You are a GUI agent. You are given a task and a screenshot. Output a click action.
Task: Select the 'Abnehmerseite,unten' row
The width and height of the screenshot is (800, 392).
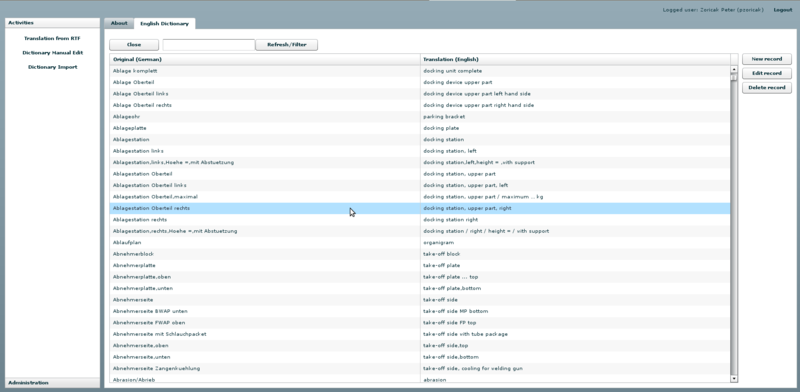pyautogui.click(x=420, y=357)
